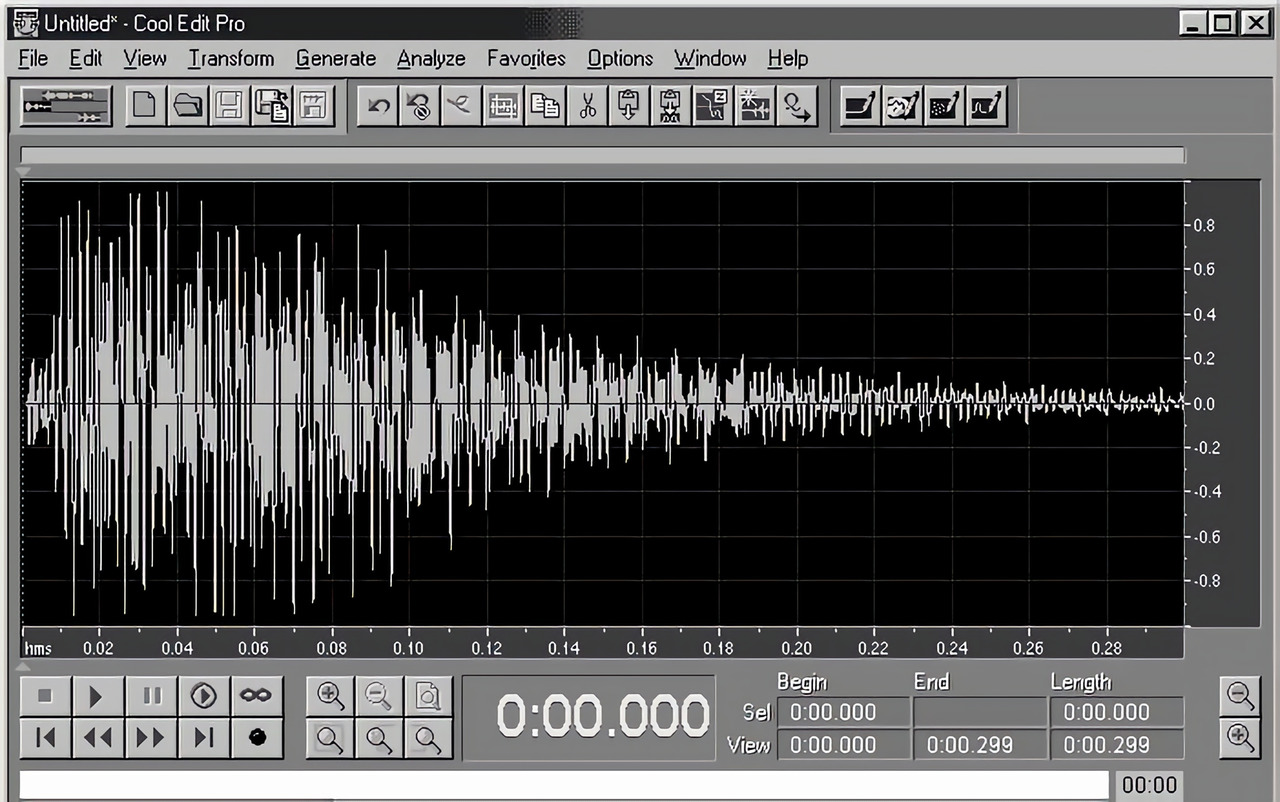Viewport: 1280px width, 802px height.
Task: Start recording with the Record dot button
Action: [x=257, y=739]
